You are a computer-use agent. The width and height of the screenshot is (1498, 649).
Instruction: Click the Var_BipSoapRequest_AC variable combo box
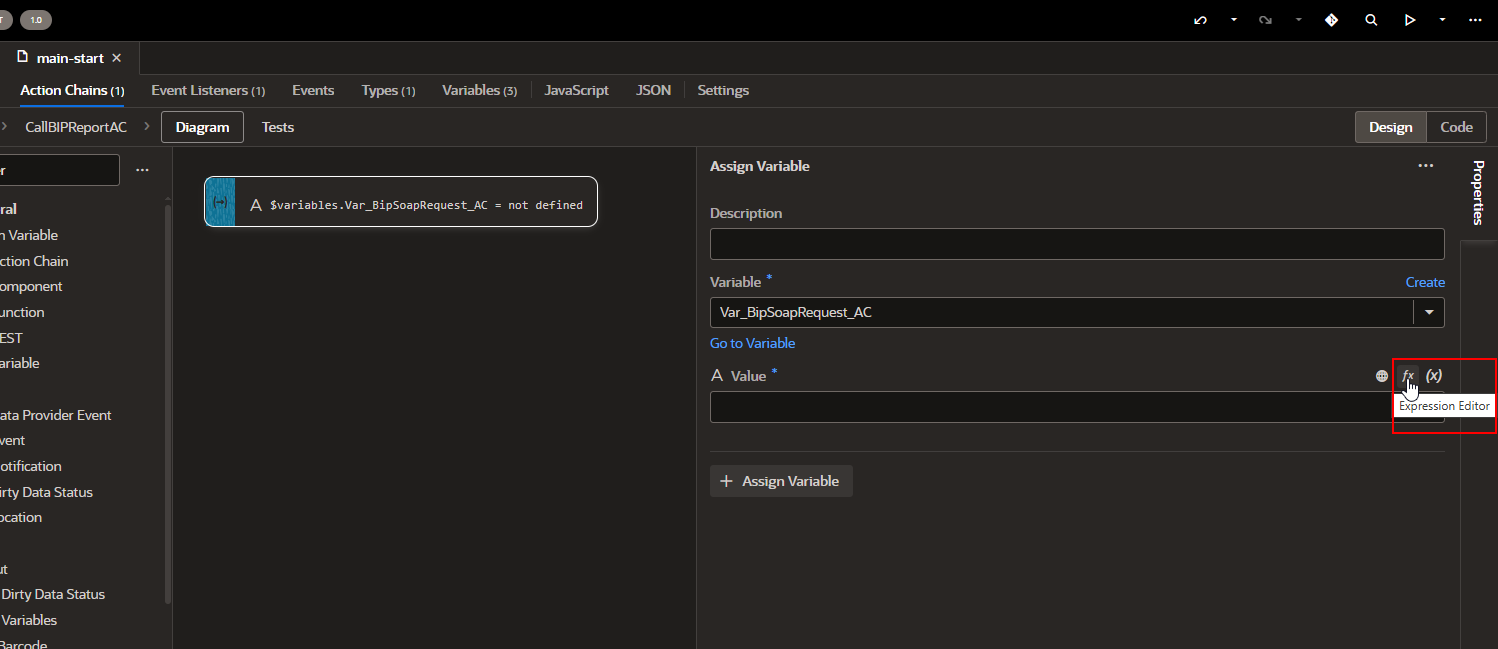coord(1077,312)
